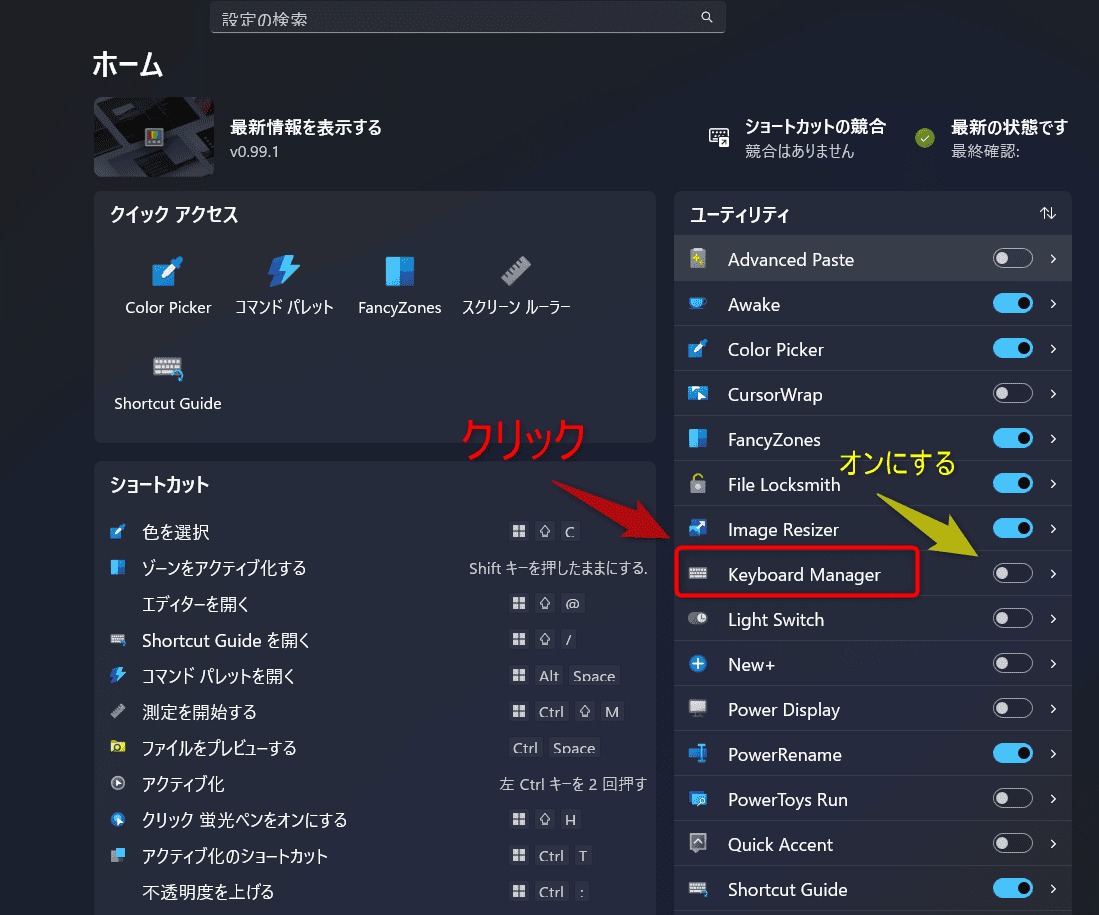Click the green up-to-date checkmark icon
The height and width of the screenshot is (915, 1099).
click(924, 137)
